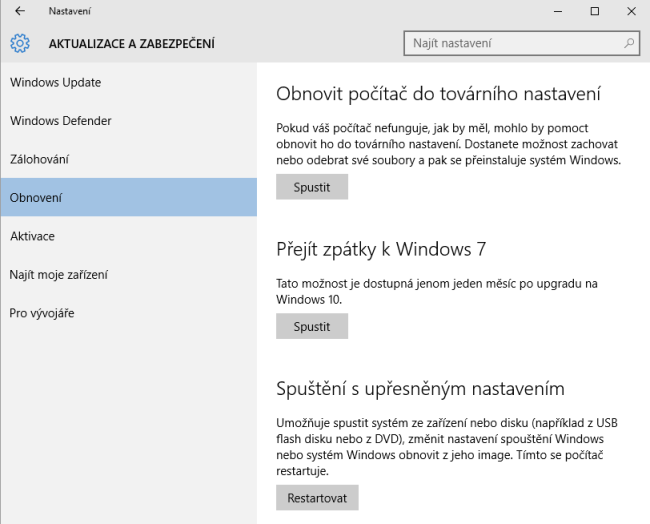Click the 'Nastavení' window title text
The image size is (650, 524).
[70, 11]
